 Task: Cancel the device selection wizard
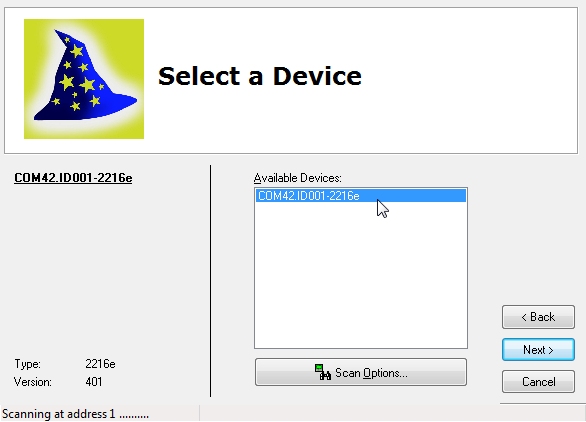tap(538, 382)
